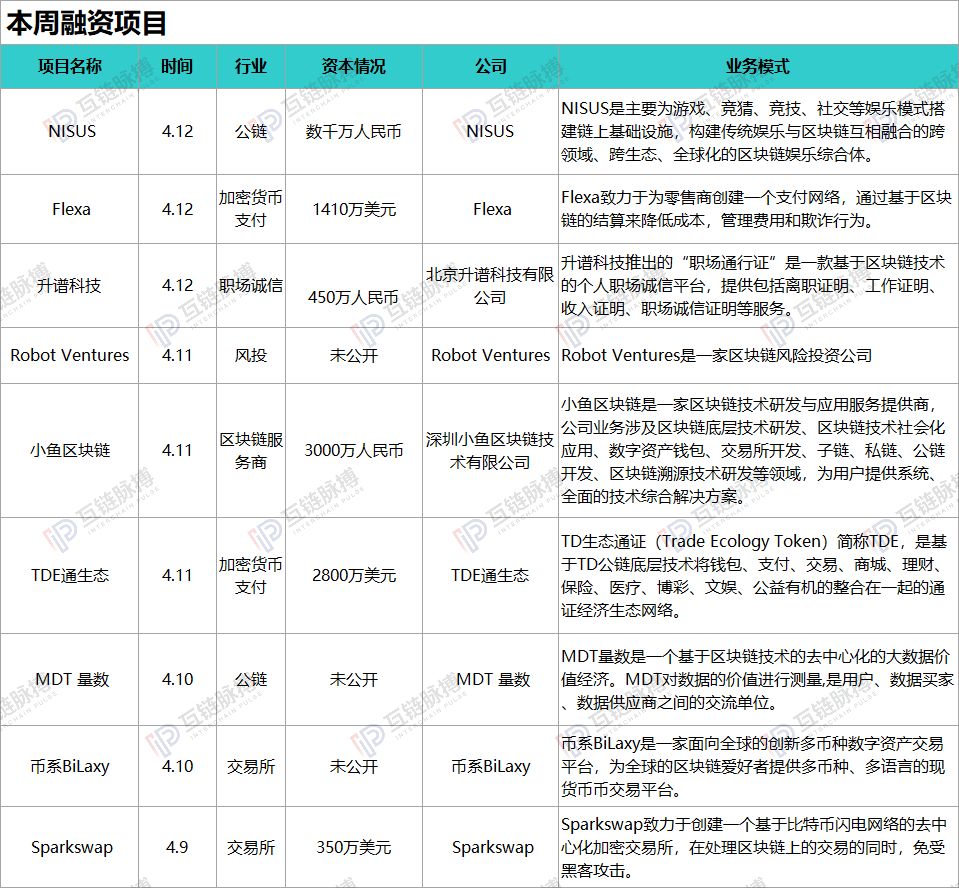This screenshot has height=888, width=959.
Task: Select "交易所" in the Sparkswap row
Action: (x=251, y=848)
